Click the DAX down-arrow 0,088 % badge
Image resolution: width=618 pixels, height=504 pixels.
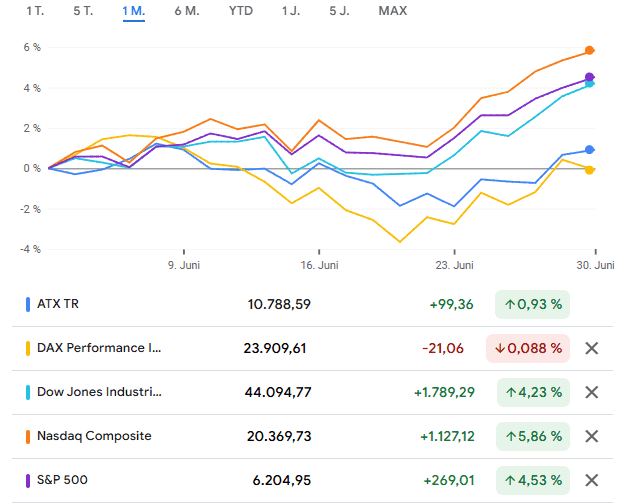click(x=528, y=348)
